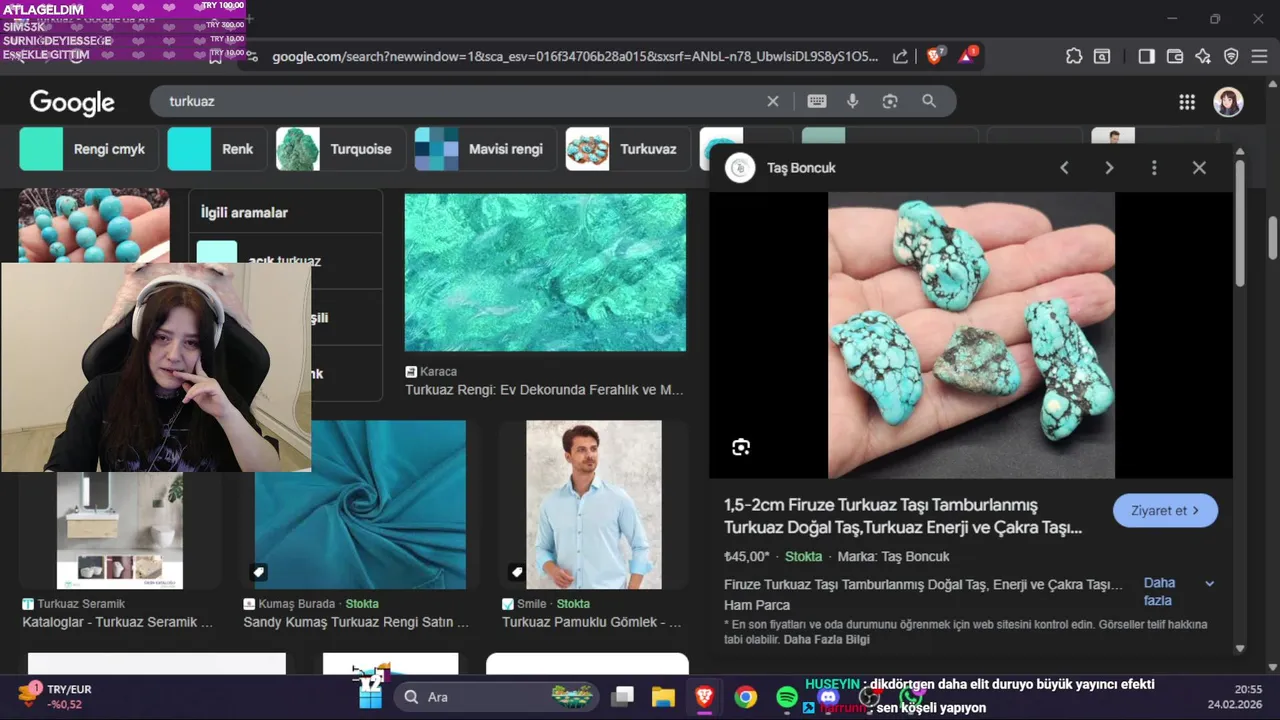The image size is (1280, 720).
Task: Share this page from address bar
Action: (900, 57)
